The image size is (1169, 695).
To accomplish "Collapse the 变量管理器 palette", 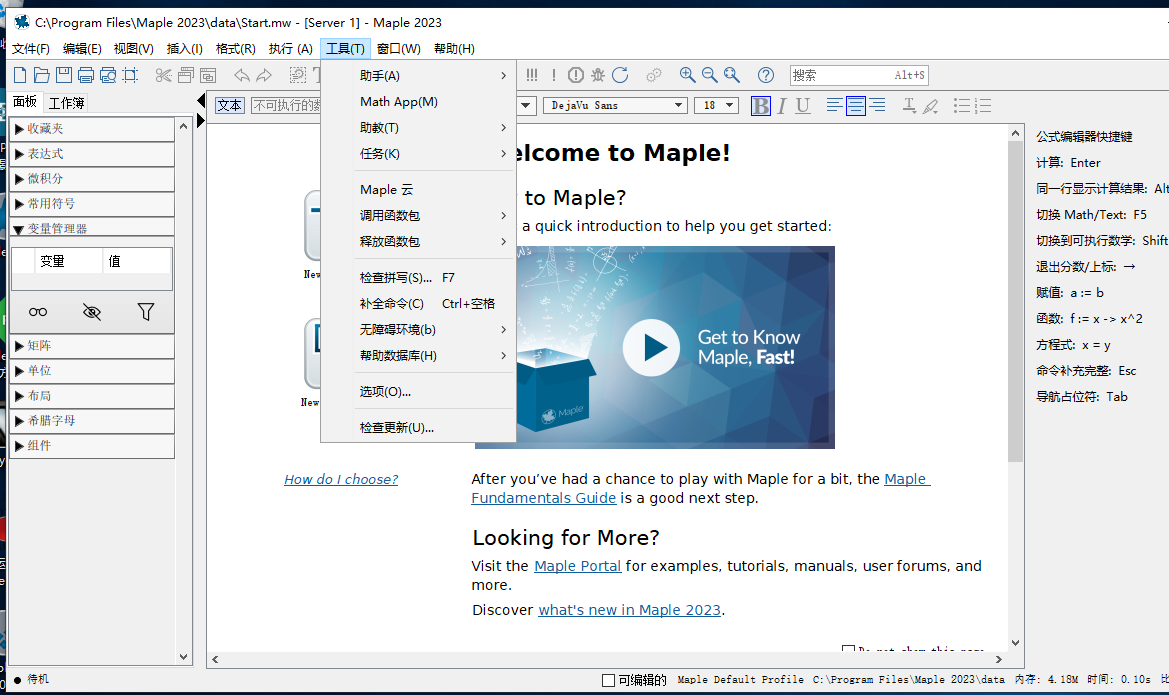I will pyautogui.click(x=92, y=227).
